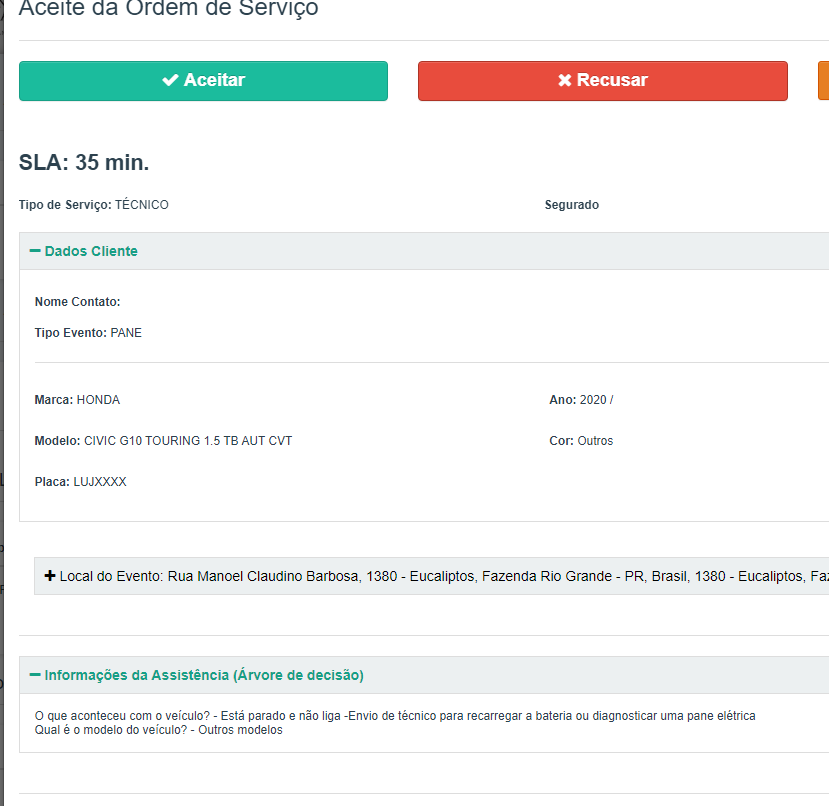Collapse the Dados Cliente section title
The image size is (829, 806).
pos(91,251)
